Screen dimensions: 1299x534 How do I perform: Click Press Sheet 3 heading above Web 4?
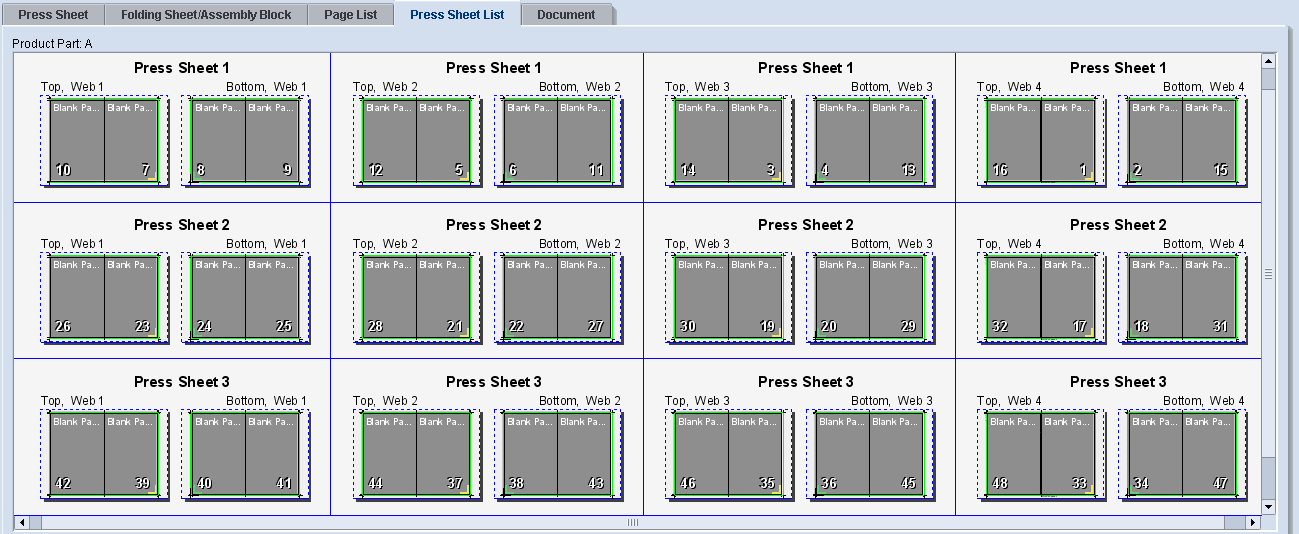[x=1118, y=382]
